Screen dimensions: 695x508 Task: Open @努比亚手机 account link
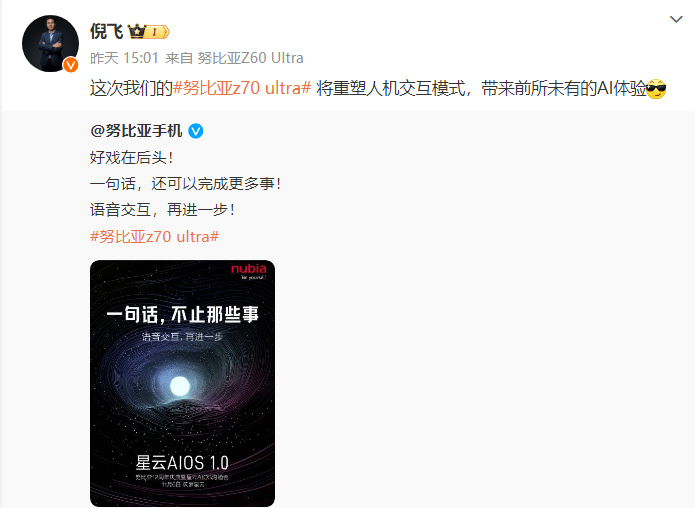click(136, 131)
